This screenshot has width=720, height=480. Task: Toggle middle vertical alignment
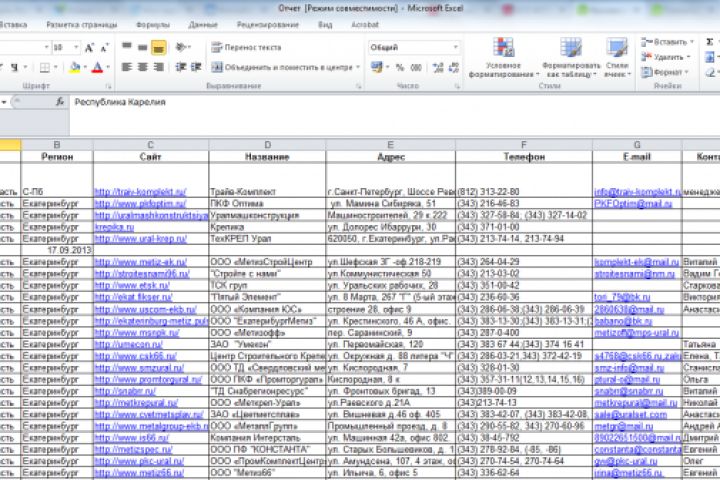click(x=143, y=47)
